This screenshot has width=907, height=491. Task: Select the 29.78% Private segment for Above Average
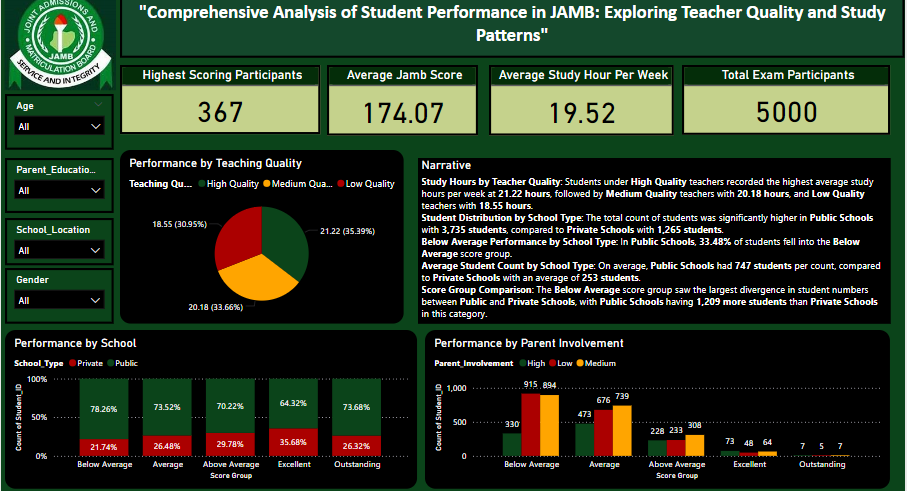(x=230, y=444)
